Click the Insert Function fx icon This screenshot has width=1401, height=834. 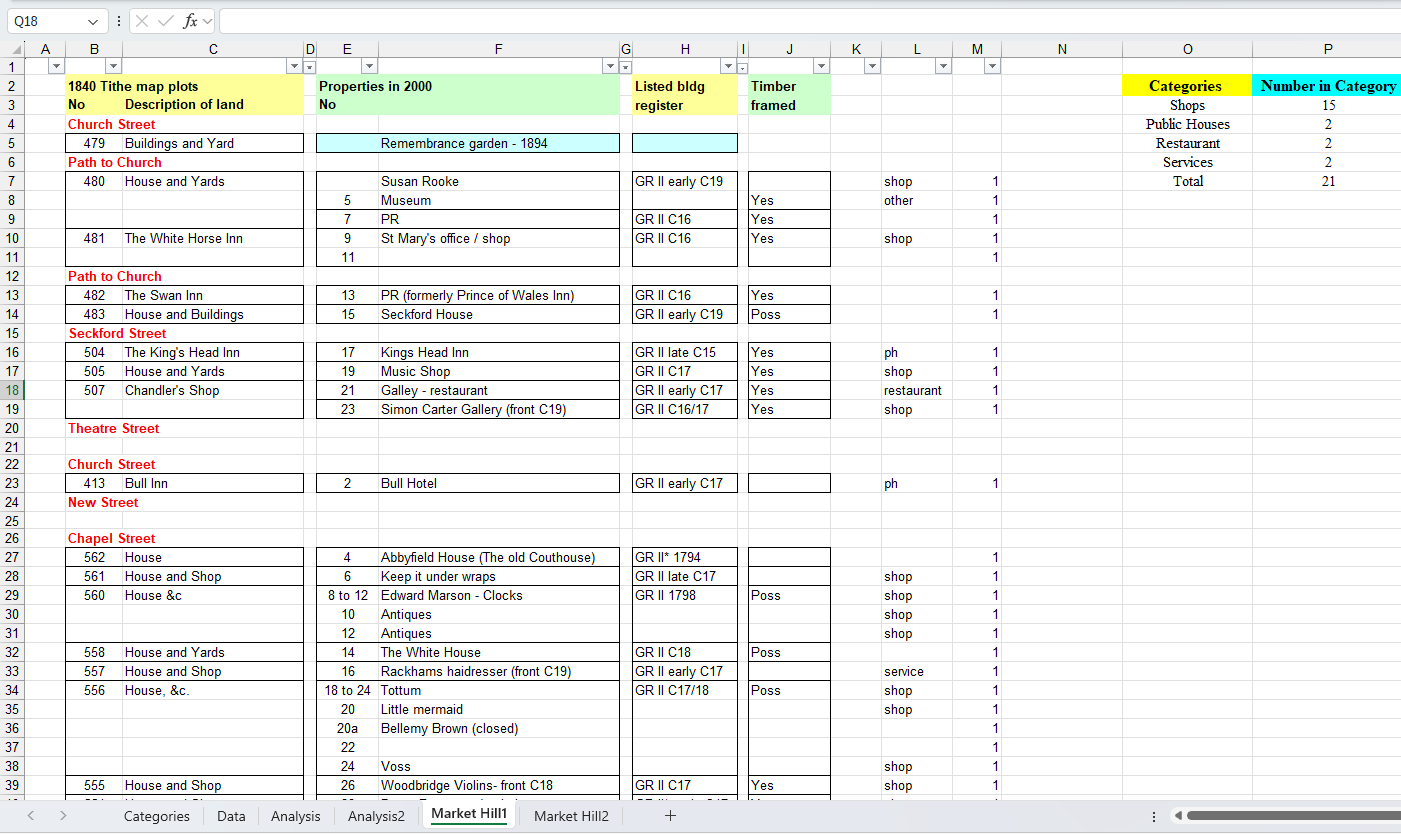click(190, 21)
